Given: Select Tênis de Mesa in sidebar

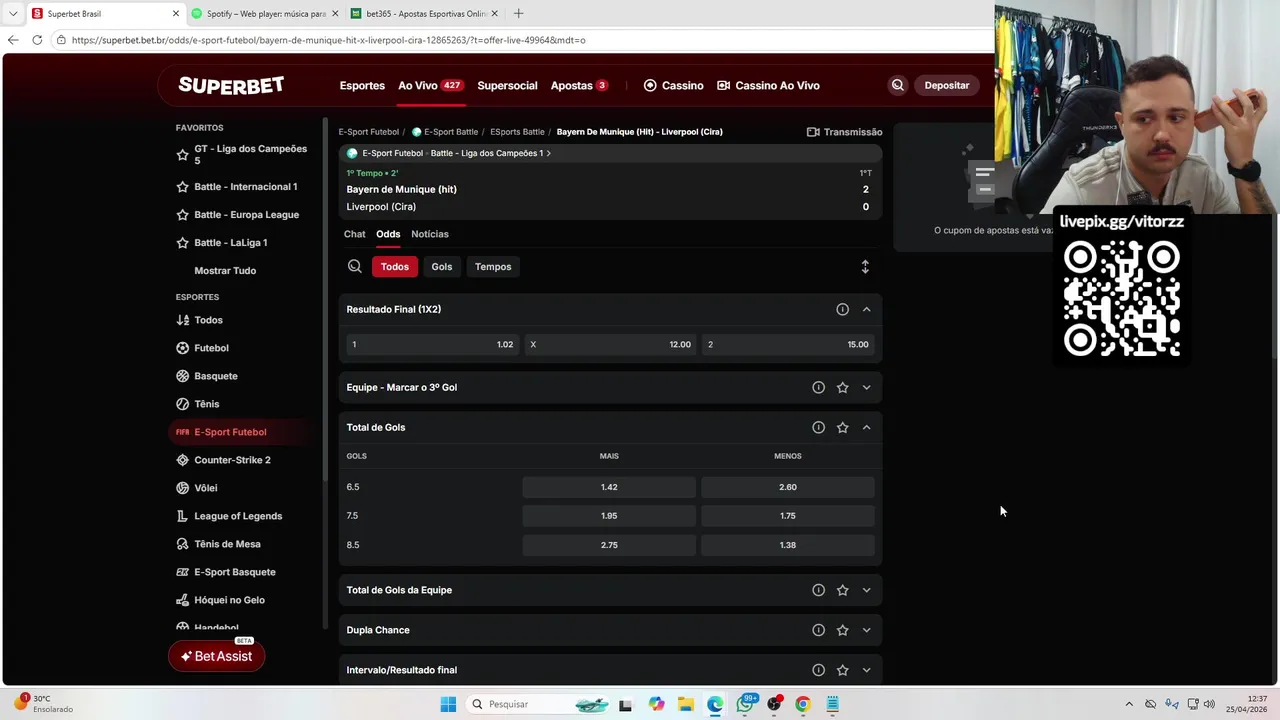Looking at the screenshot, I should pyautogui.click(x=227, y=544).
